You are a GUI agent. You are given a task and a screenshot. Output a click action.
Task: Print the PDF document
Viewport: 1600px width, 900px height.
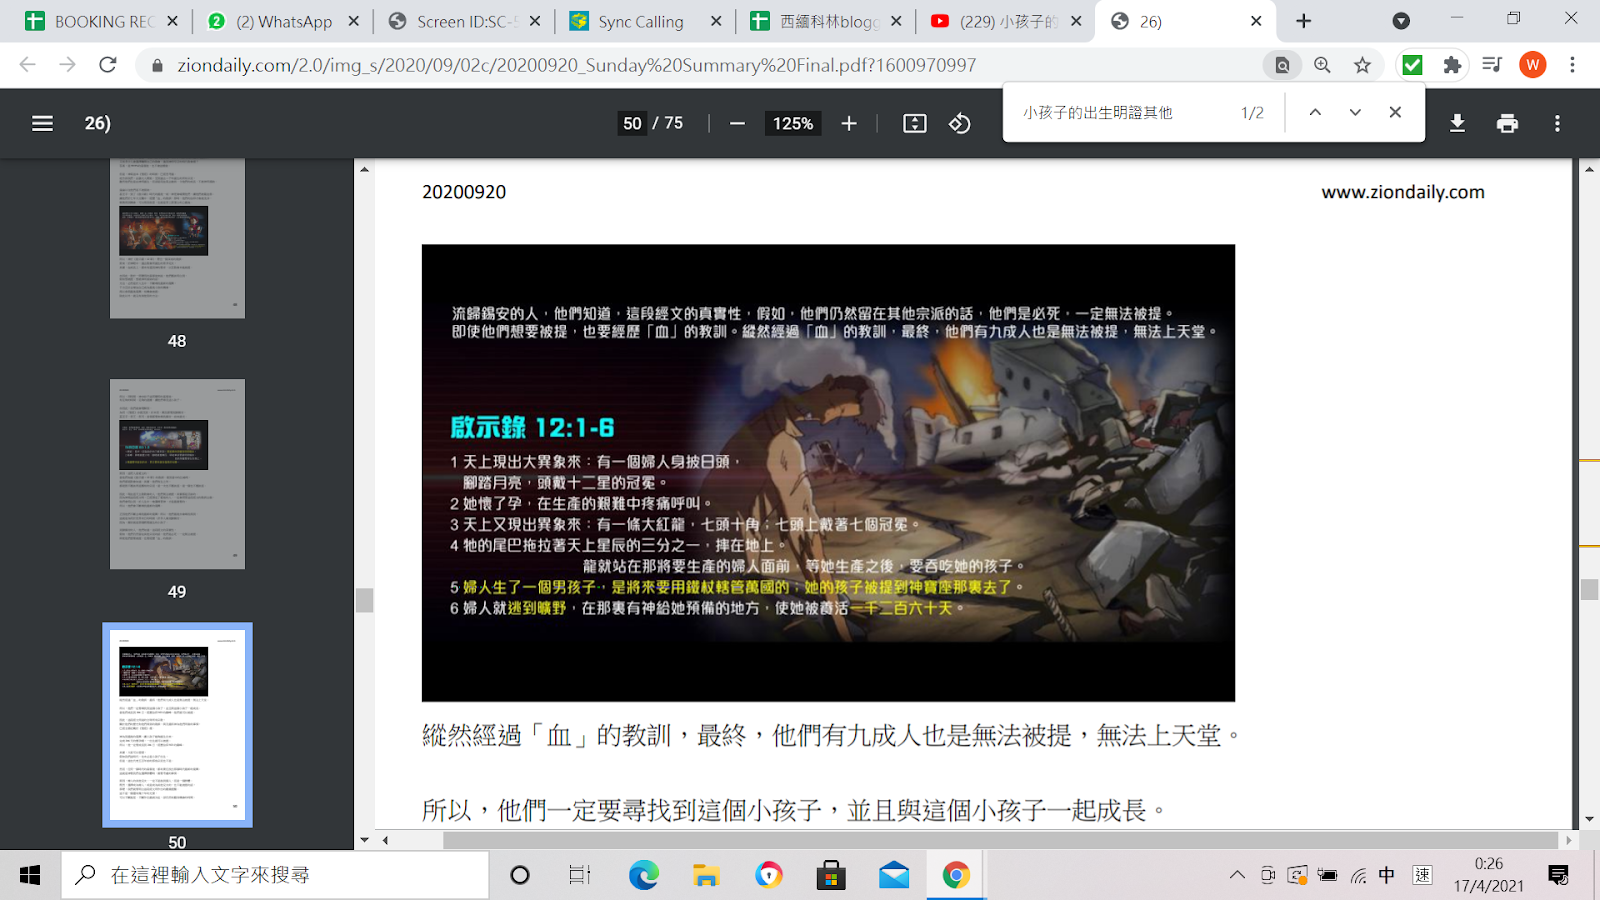tap(1507, 123)
